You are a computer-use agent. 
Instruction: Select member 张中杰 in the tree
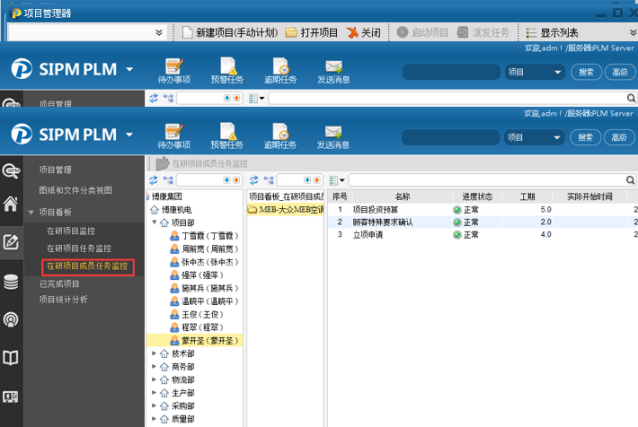(x=209, y=262)
